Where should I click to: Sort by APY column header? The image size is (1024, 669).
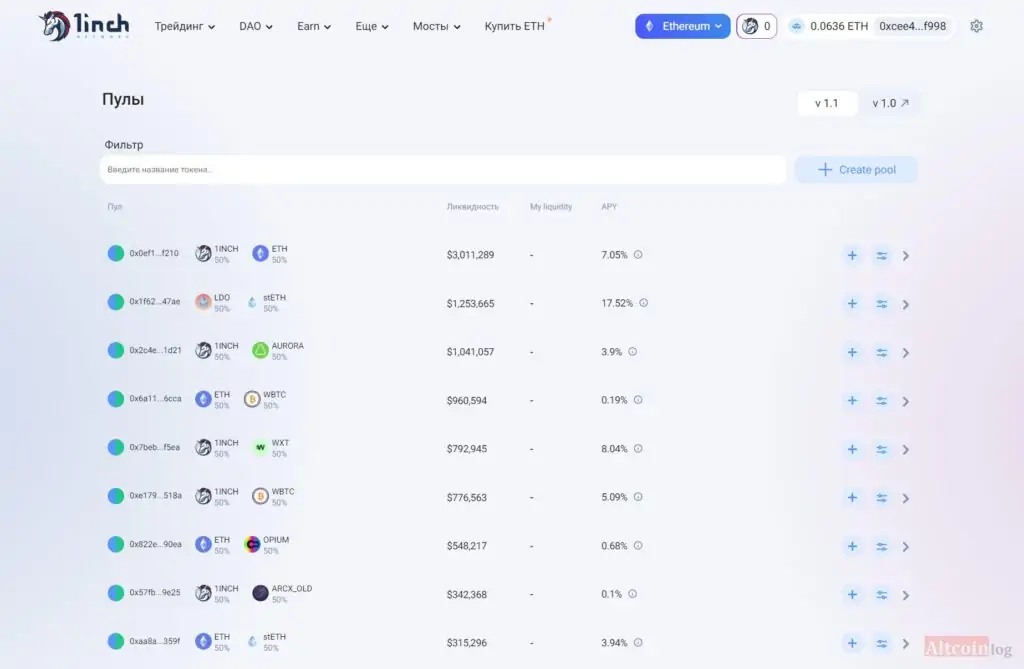pyautogui.click(x=609, y=206)
